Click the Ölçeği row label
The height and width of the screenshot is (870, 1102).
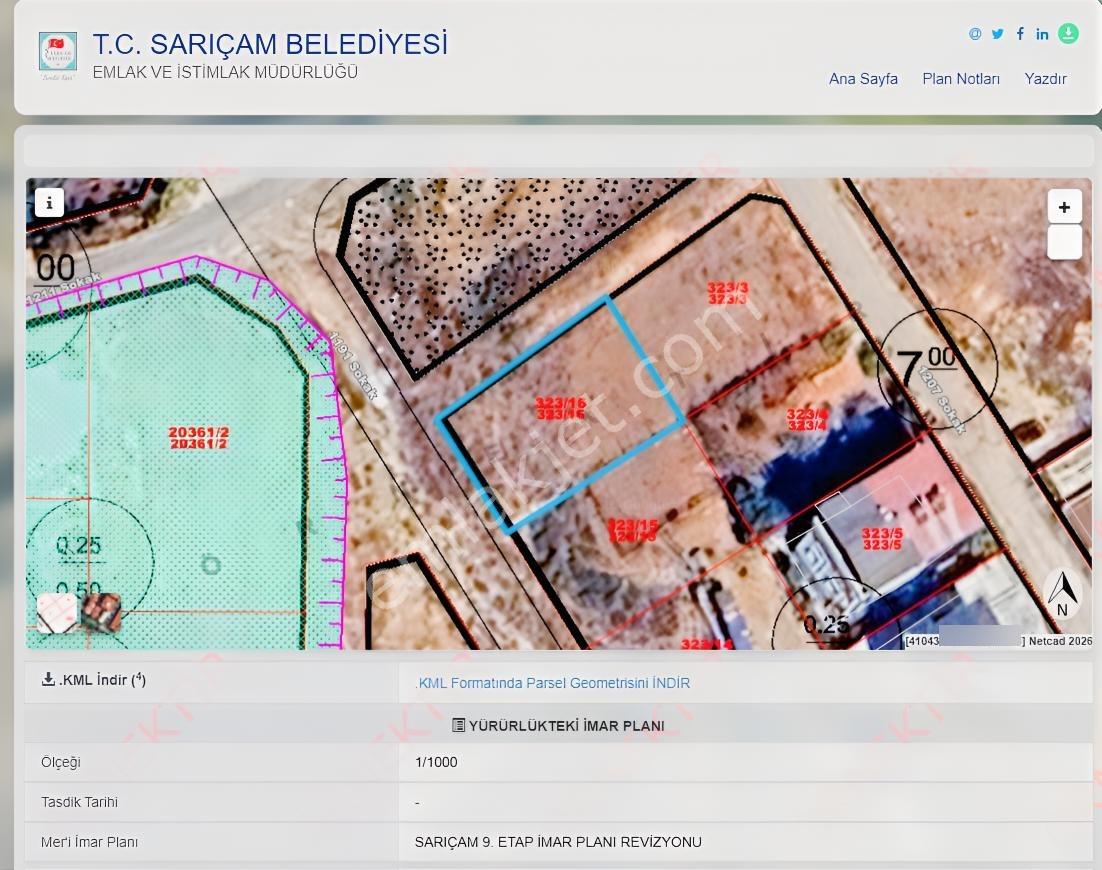tap(61, 762)
